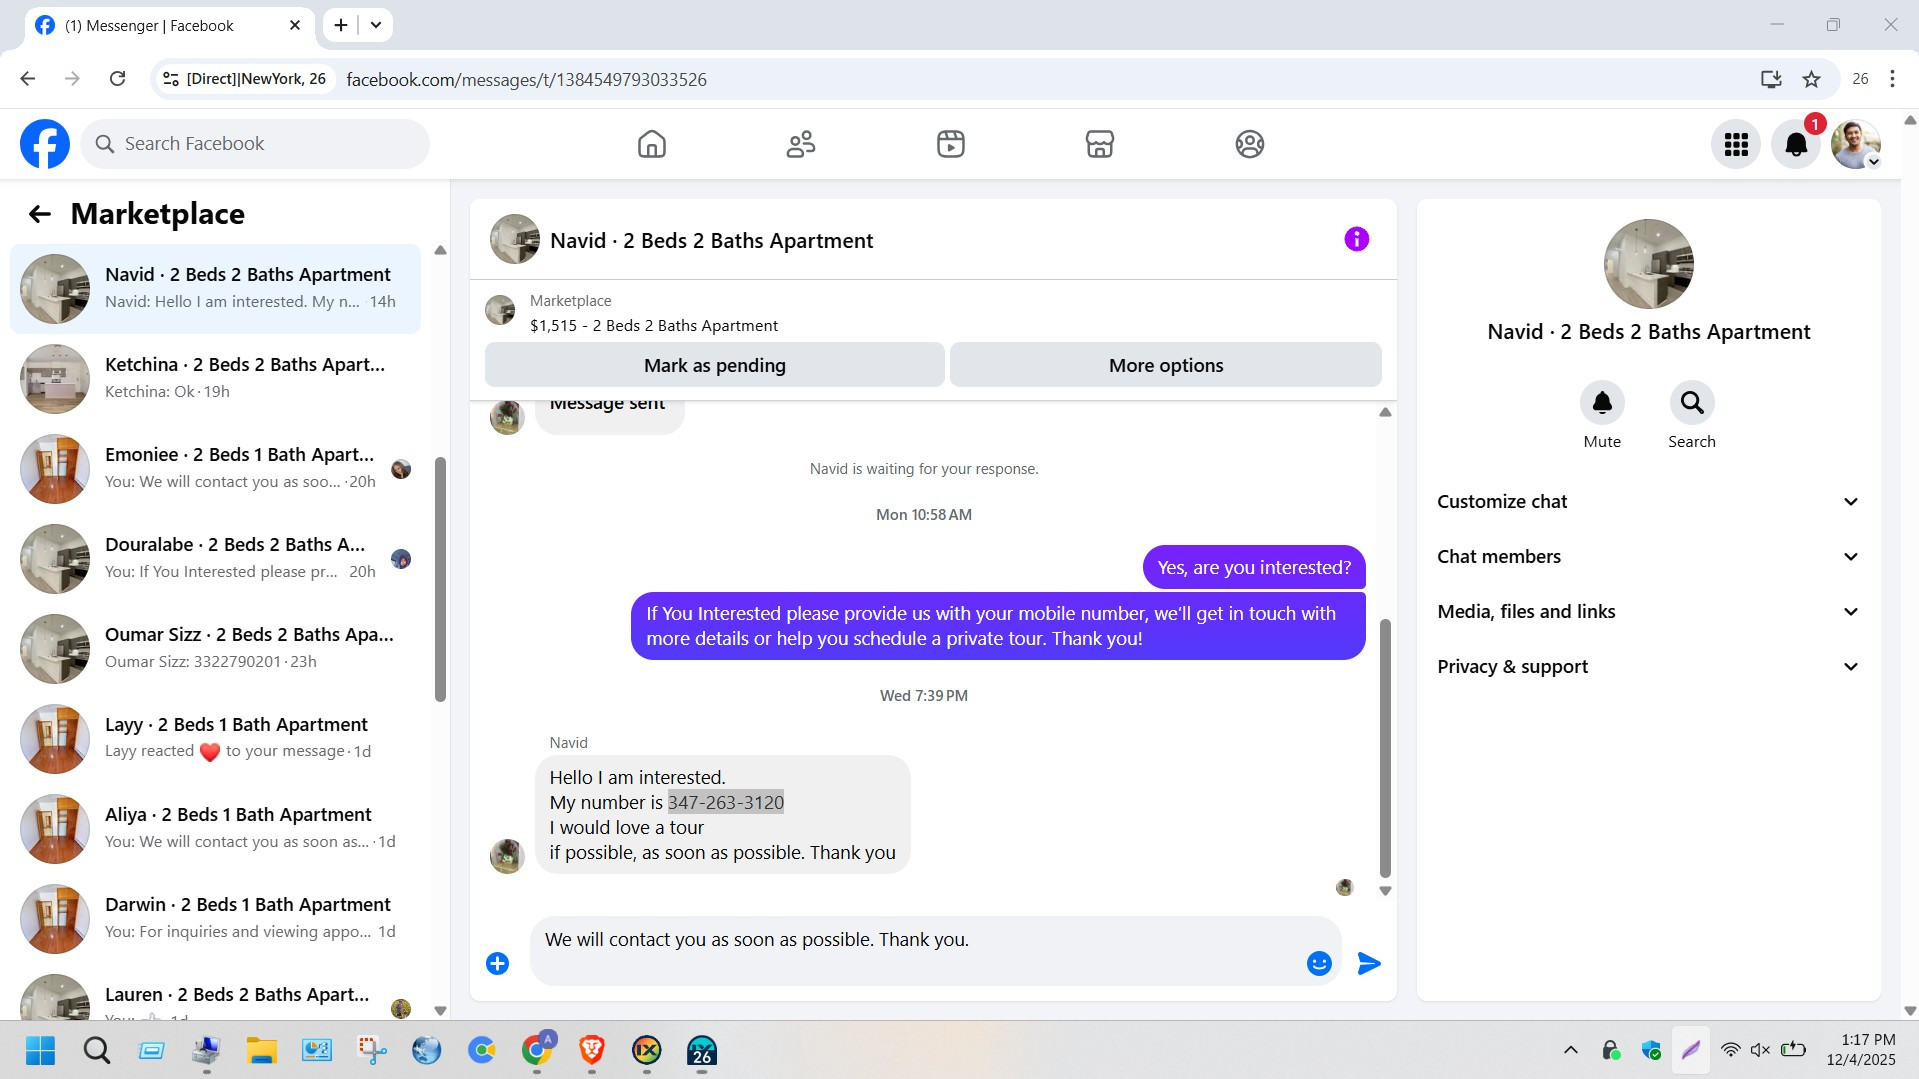
Task: Expand Customize chat section
Action: (x=1648, y=502)
